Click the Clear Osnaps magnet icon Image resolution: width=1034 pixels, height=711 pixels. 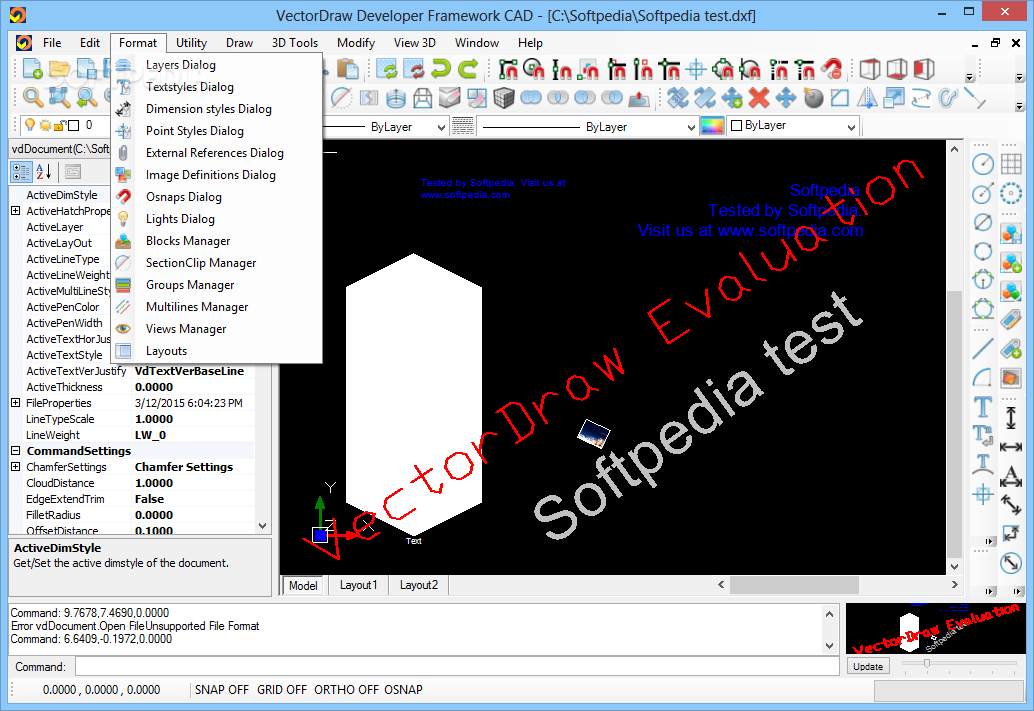click(x=832, y=69)
